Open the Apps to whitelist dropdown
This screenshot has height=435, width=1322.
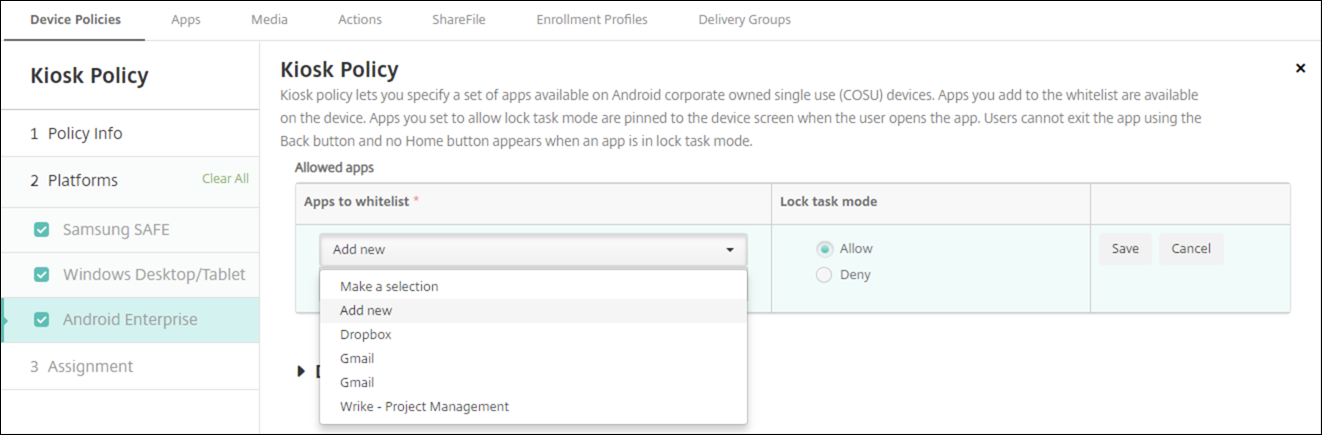pyautogui.click(x=533, y=249)
